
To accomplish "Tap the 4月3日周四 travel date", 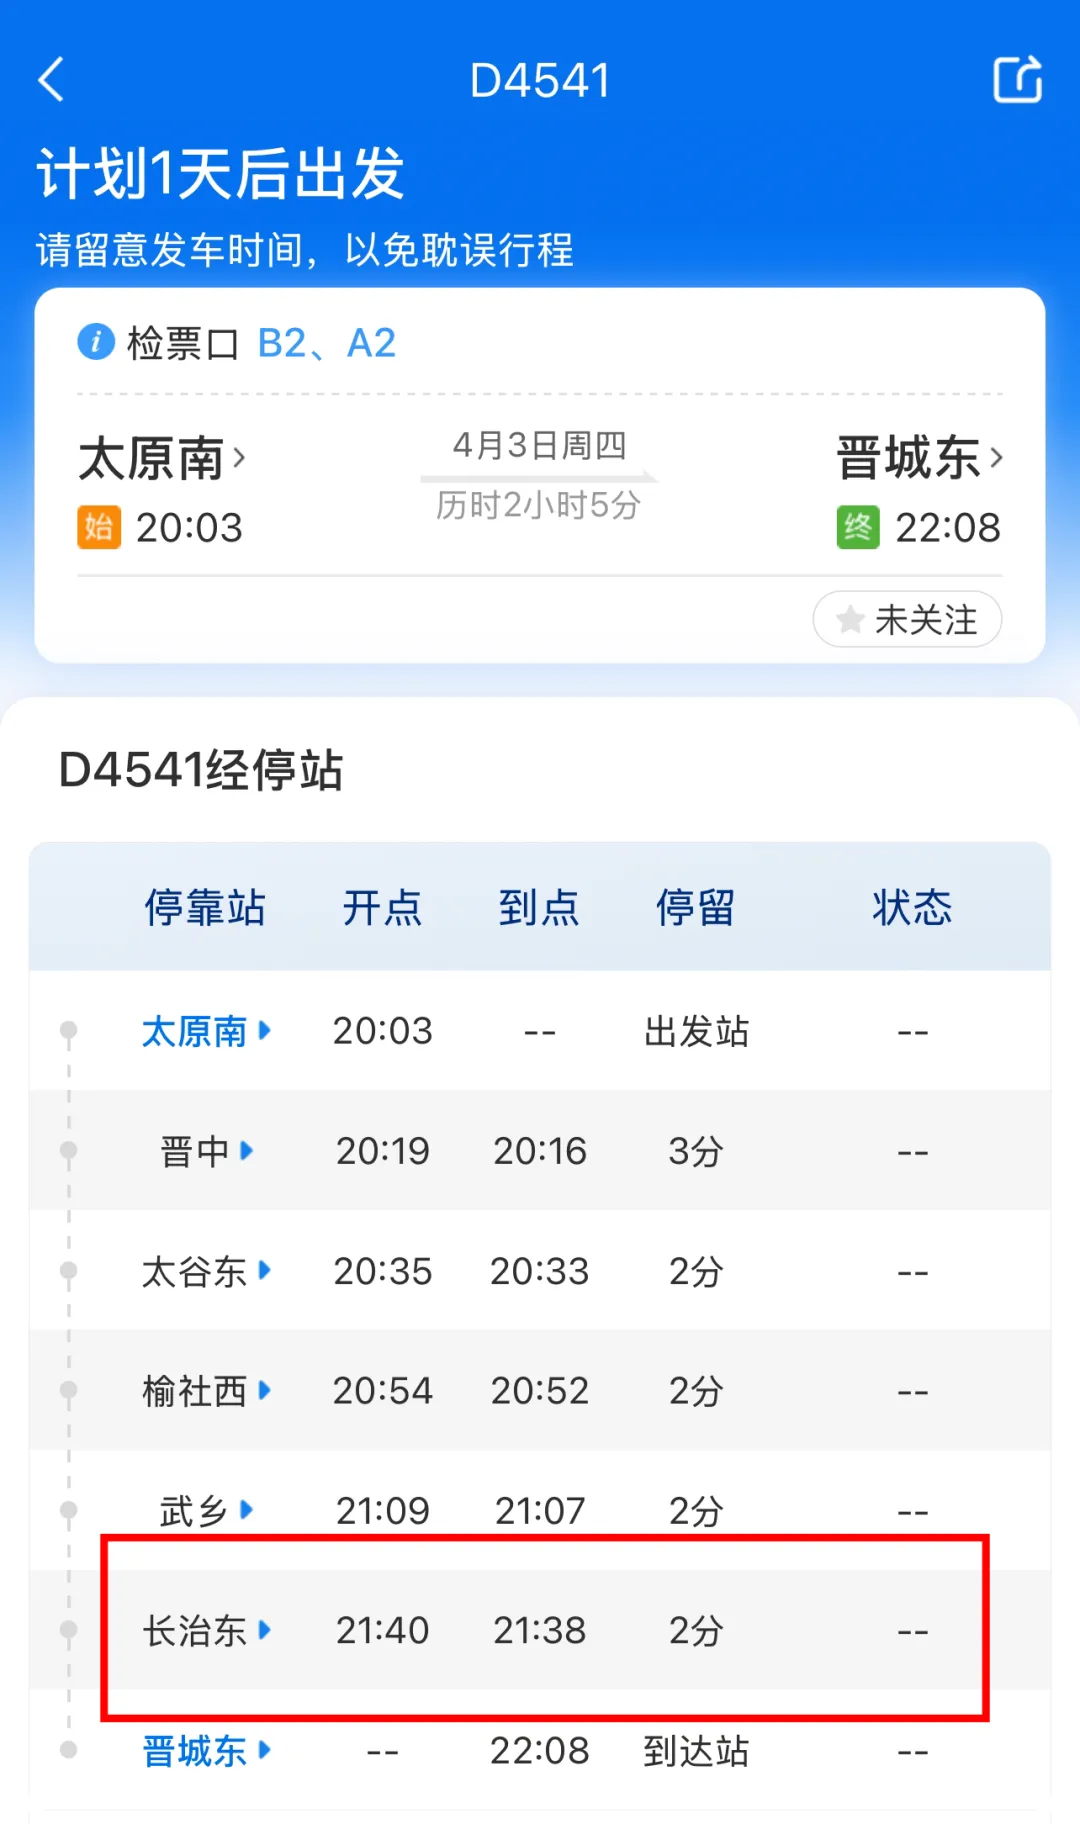I will pos(540,445).
